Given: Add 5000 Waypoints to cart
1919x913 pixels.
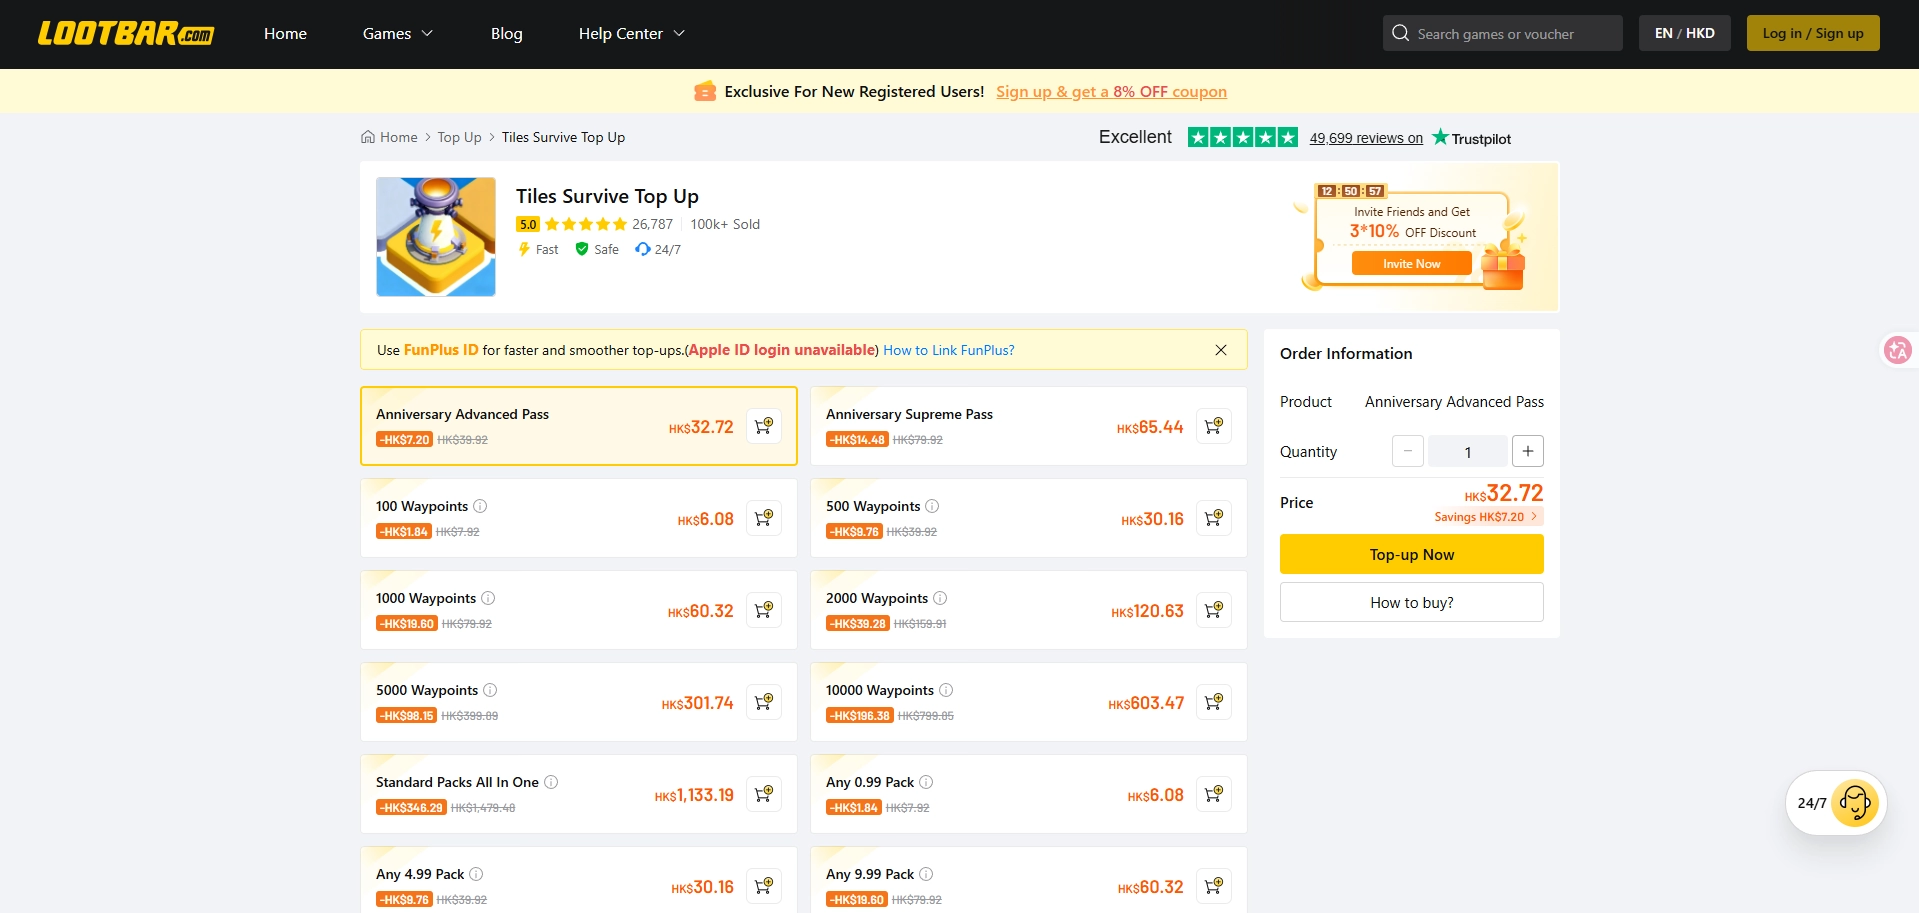Looking at the screenshot, I should click(764, 702).
